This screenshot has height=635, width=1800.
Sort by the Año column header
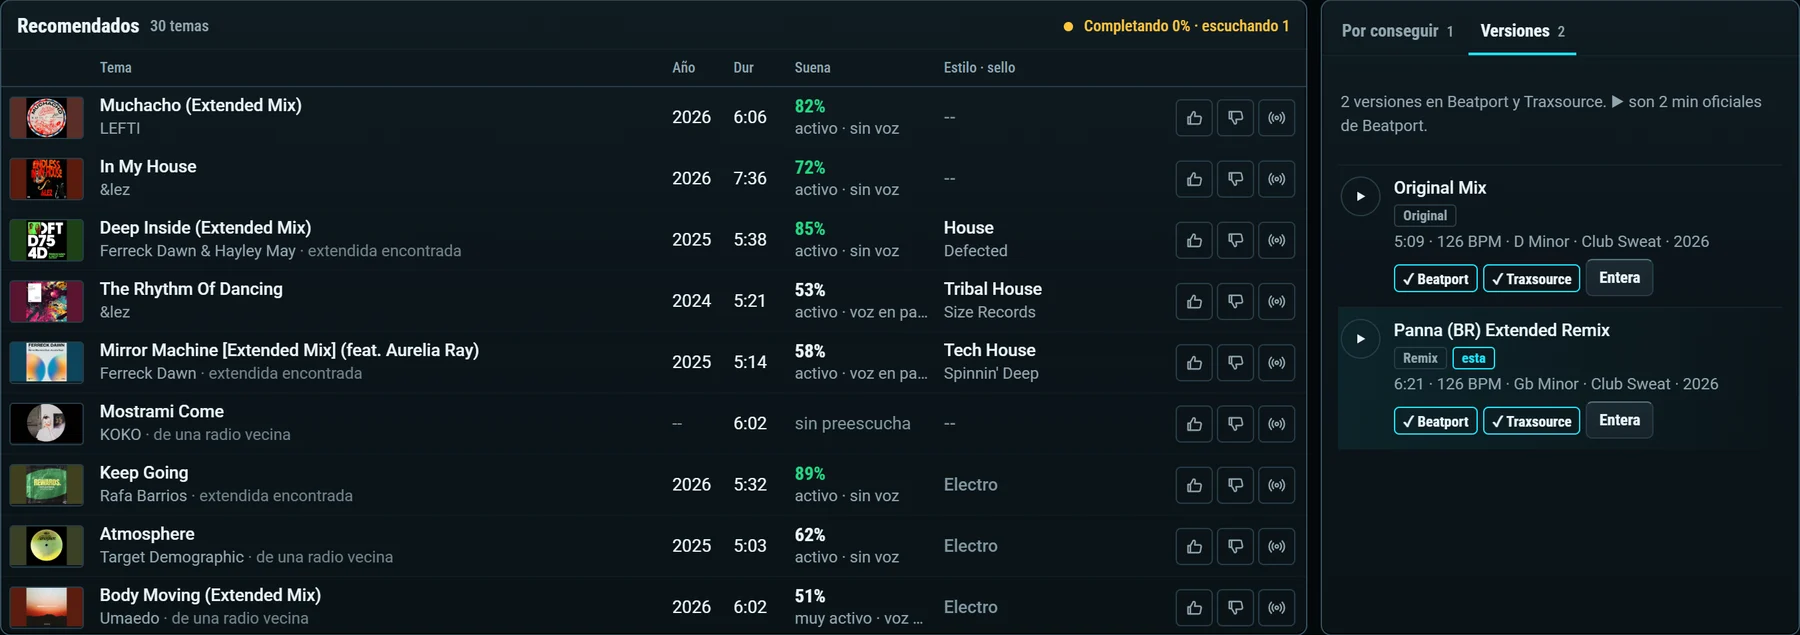[x=683, y=68]
